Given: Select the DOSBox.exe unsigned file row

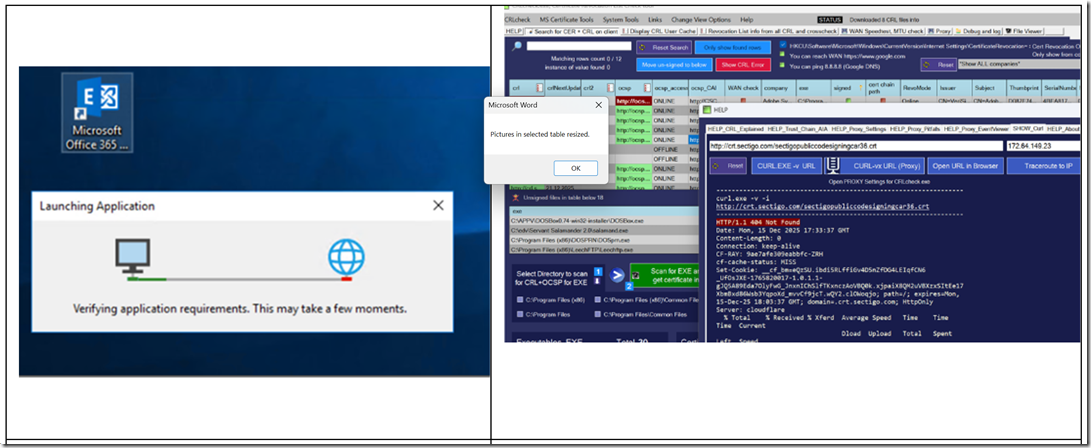Looking at the screenshot, I should 604,221.
